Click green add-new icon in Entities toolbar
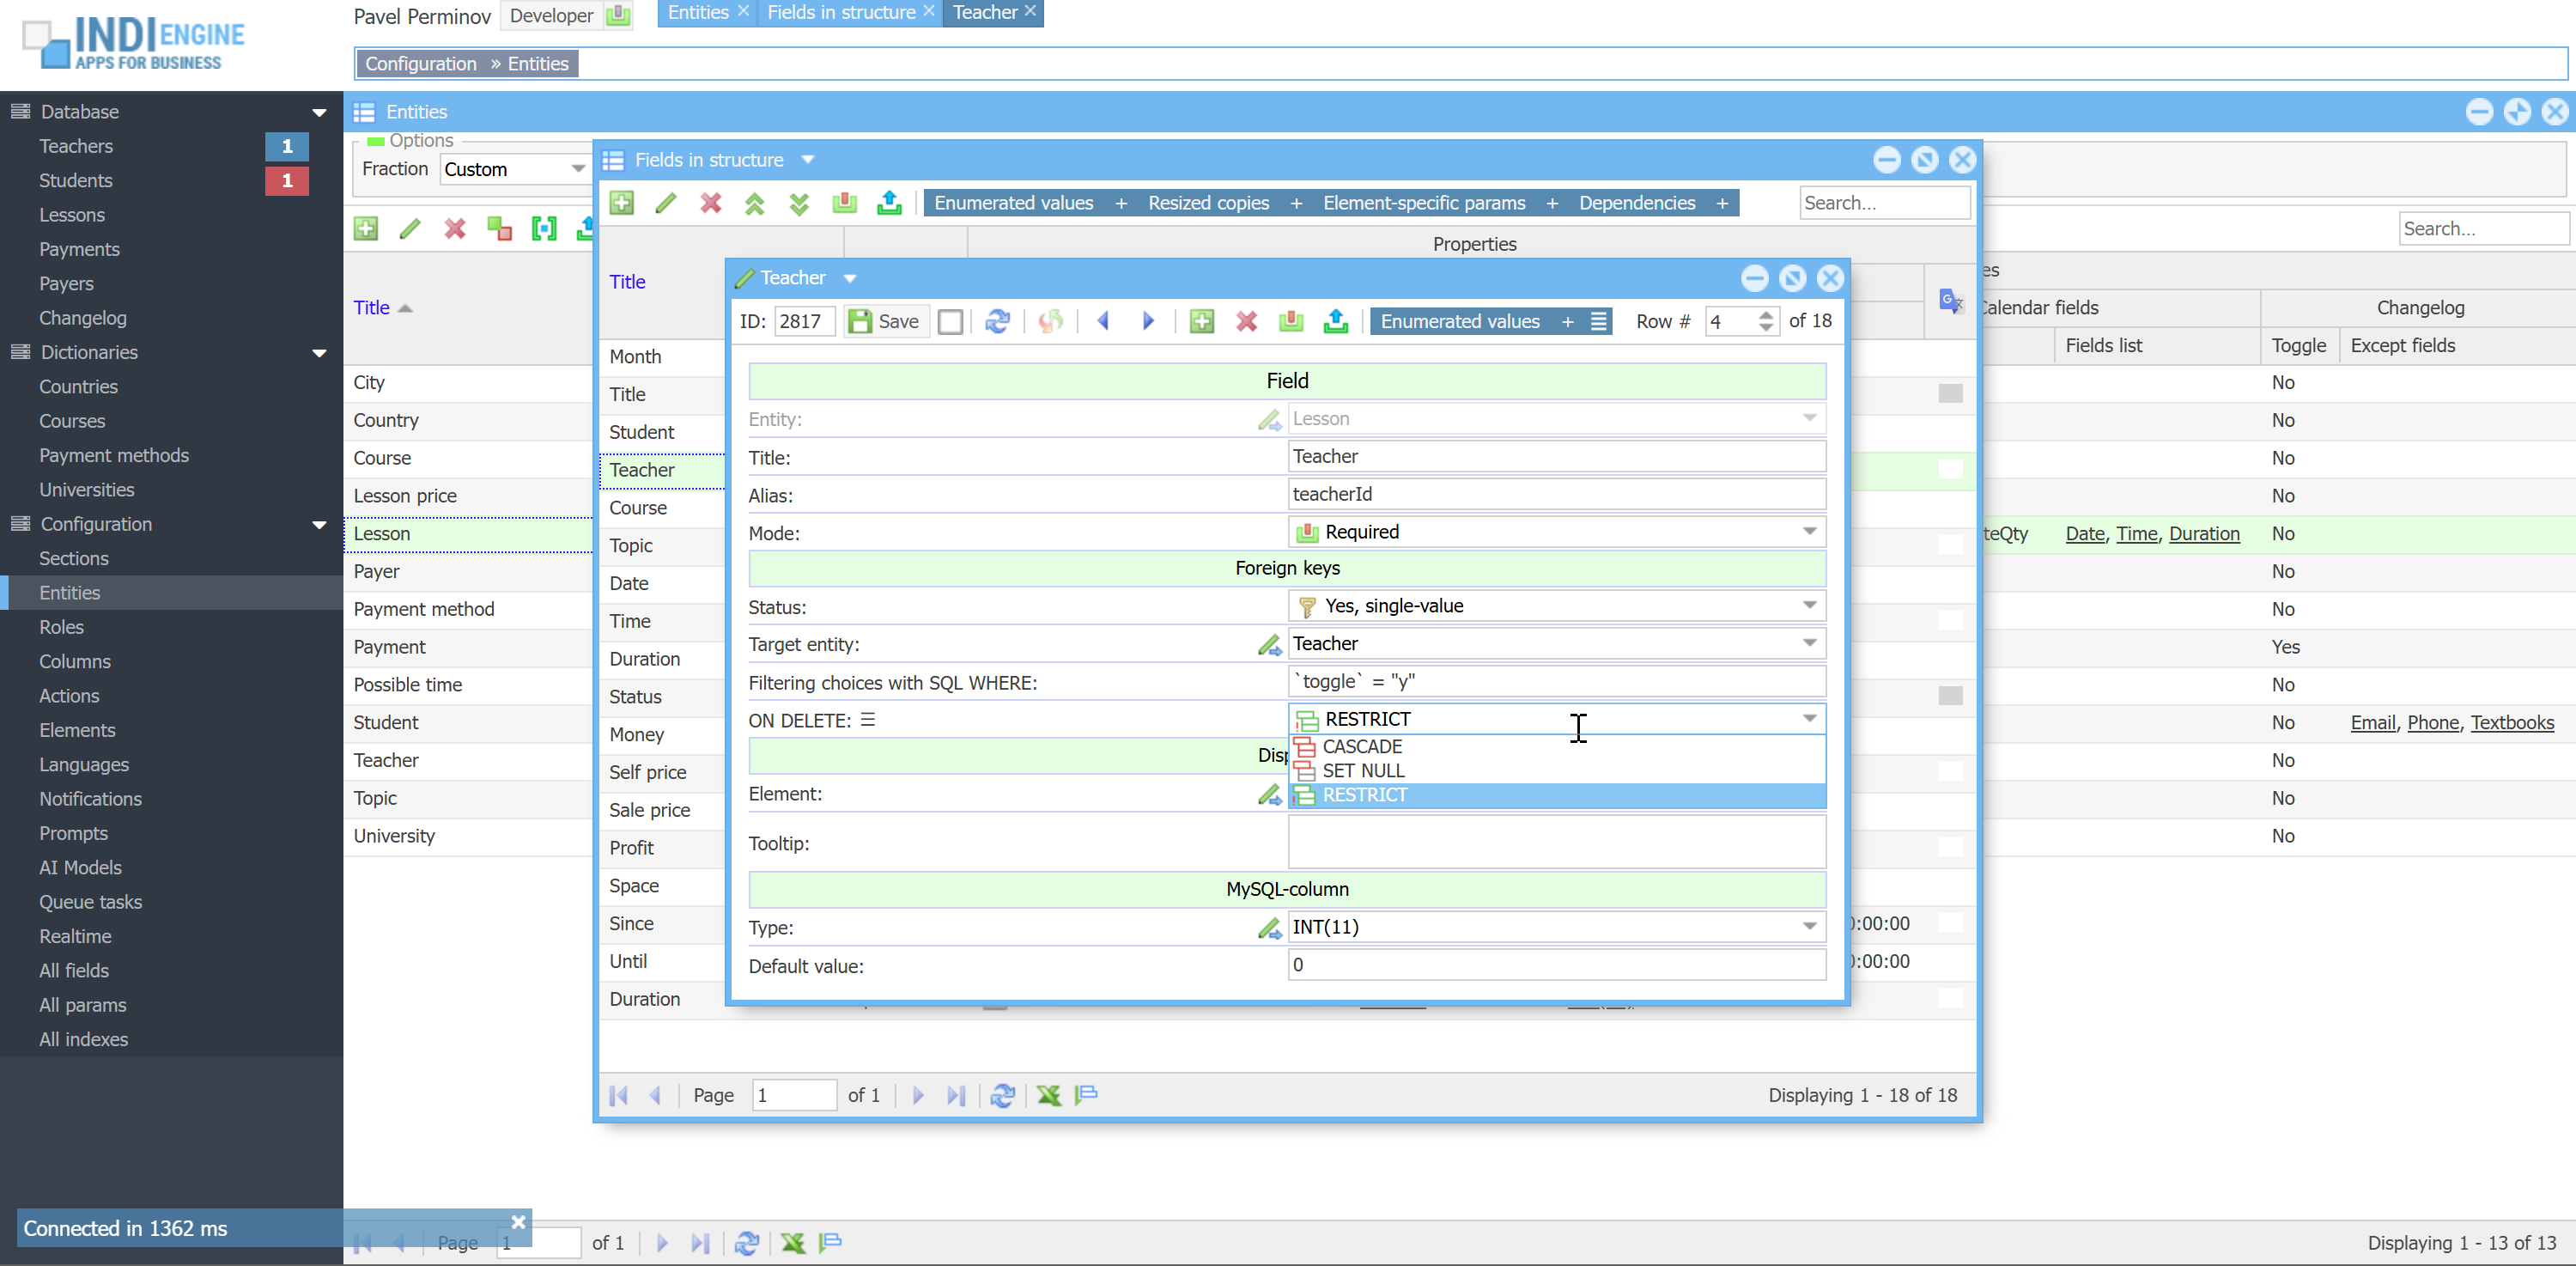 click(366, 229)
